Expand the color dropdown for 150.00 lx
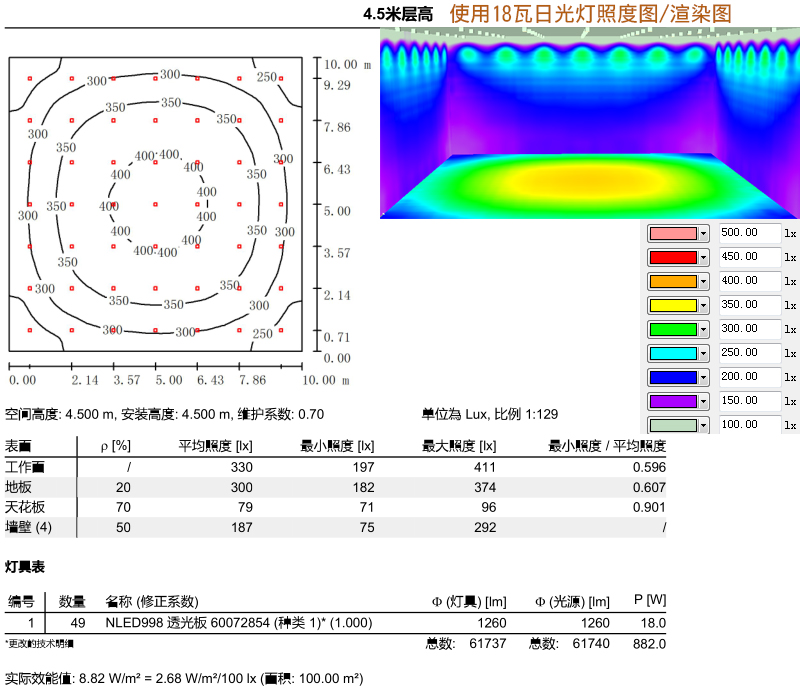Viewport: 800px width, 690px height. (x=704, y=402)
